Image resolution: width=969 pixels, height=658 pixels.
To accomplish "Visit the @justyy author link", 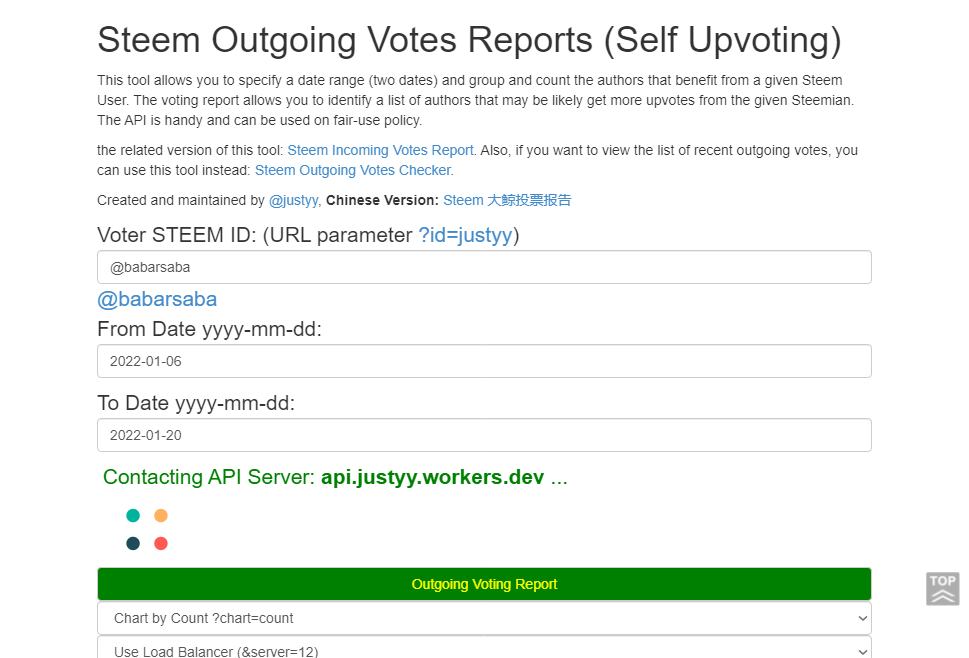I will [294, 200].
